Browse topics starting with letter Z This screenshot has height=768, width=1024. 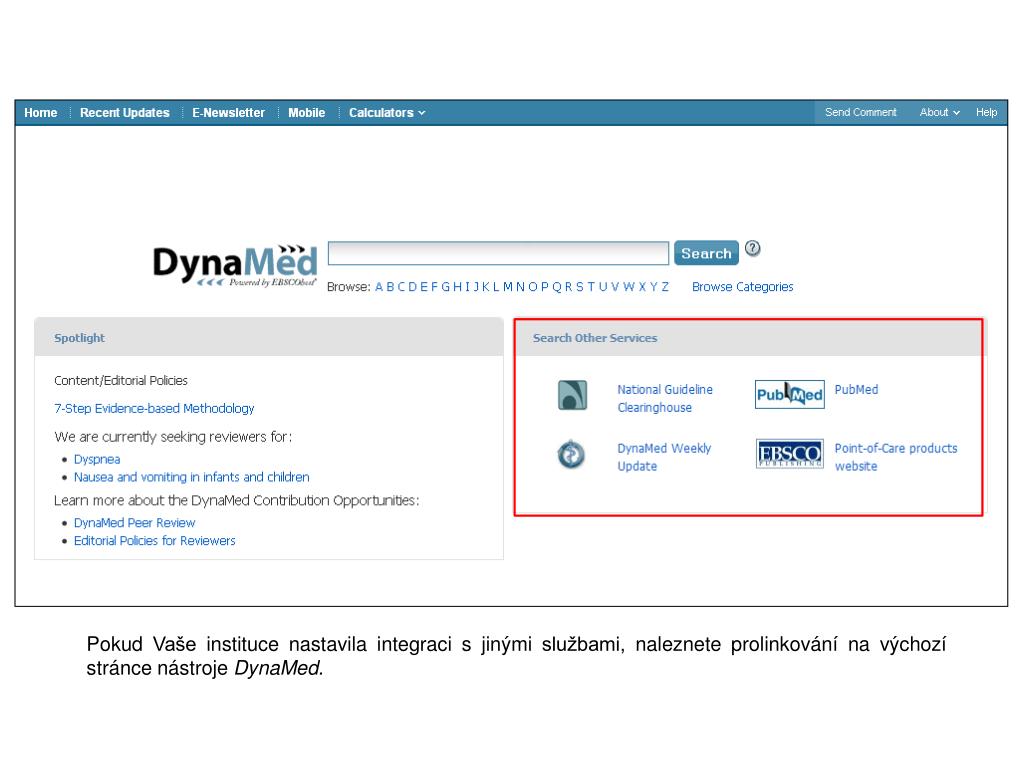coord(665,287)
